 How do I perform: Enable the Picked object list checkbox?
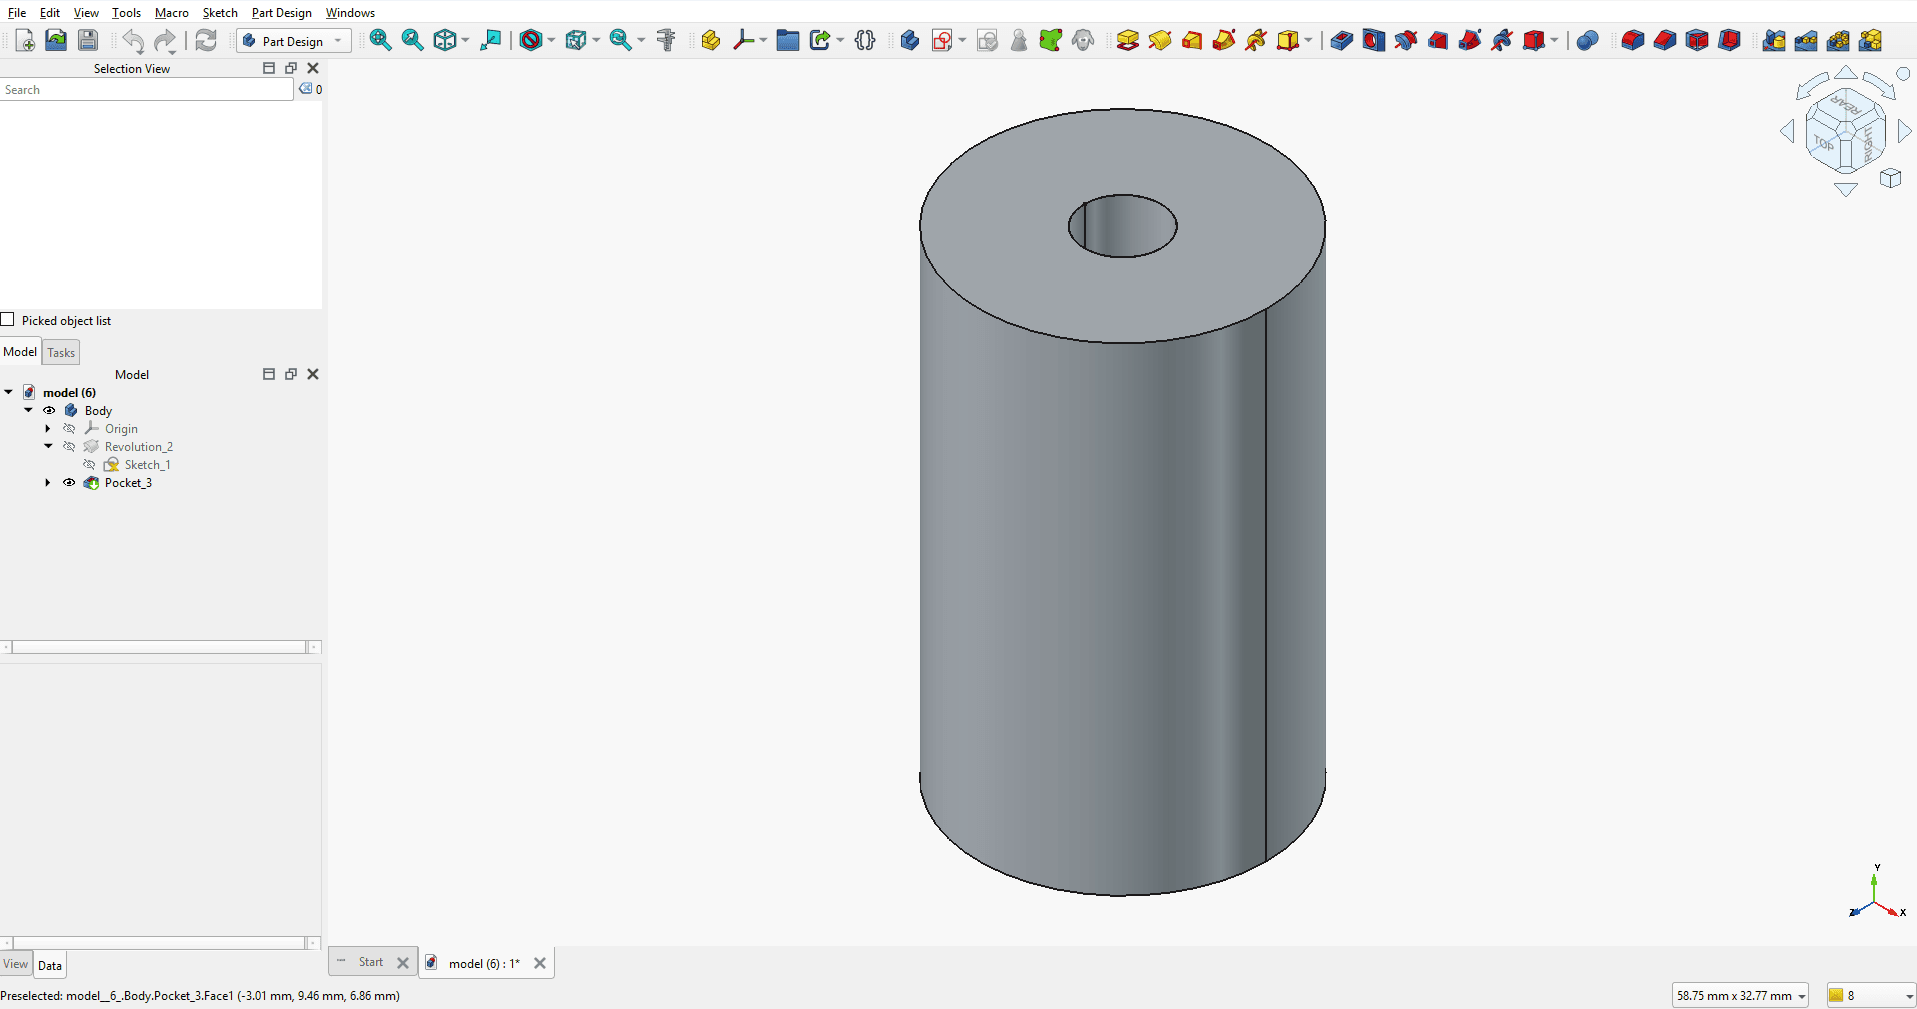8,320
